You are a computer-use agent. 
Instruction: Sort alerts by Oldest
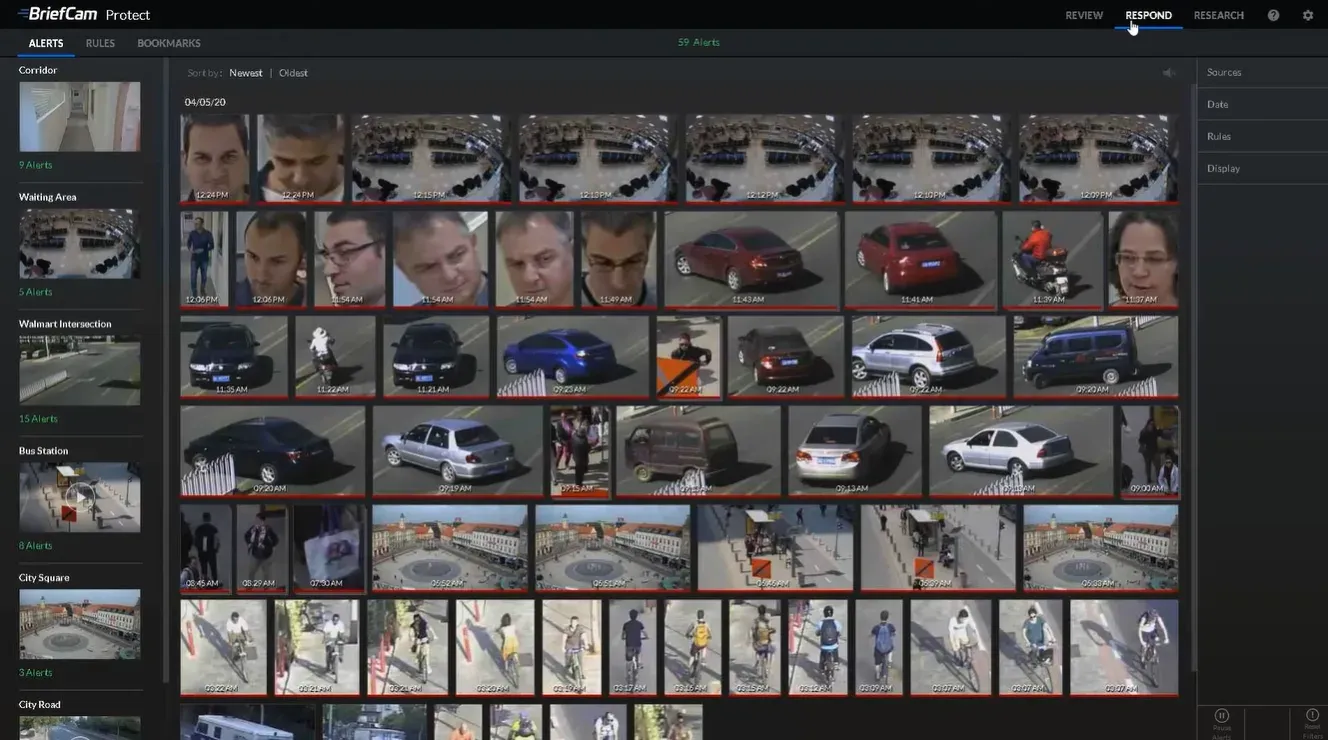[x=293, y=73]
